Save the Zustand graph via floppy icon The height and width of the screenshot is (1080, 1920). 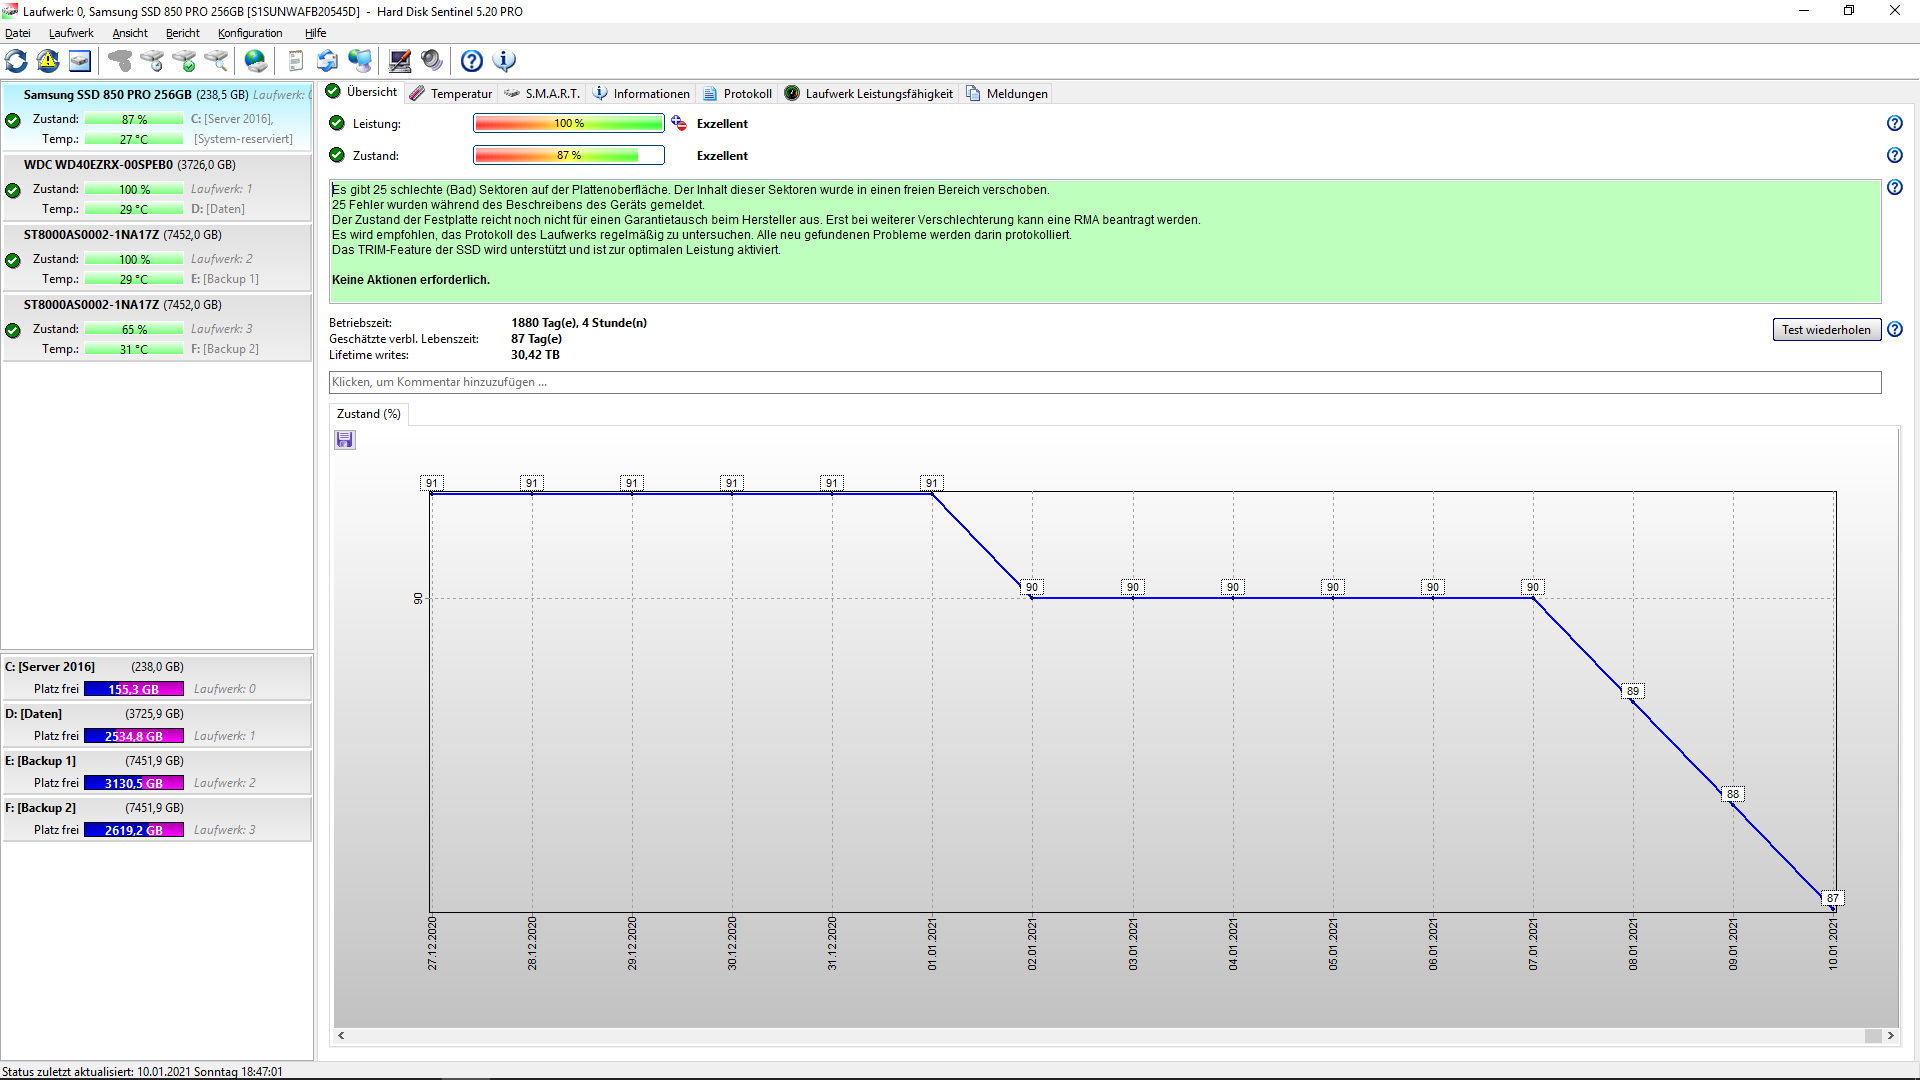pos(345,440)
